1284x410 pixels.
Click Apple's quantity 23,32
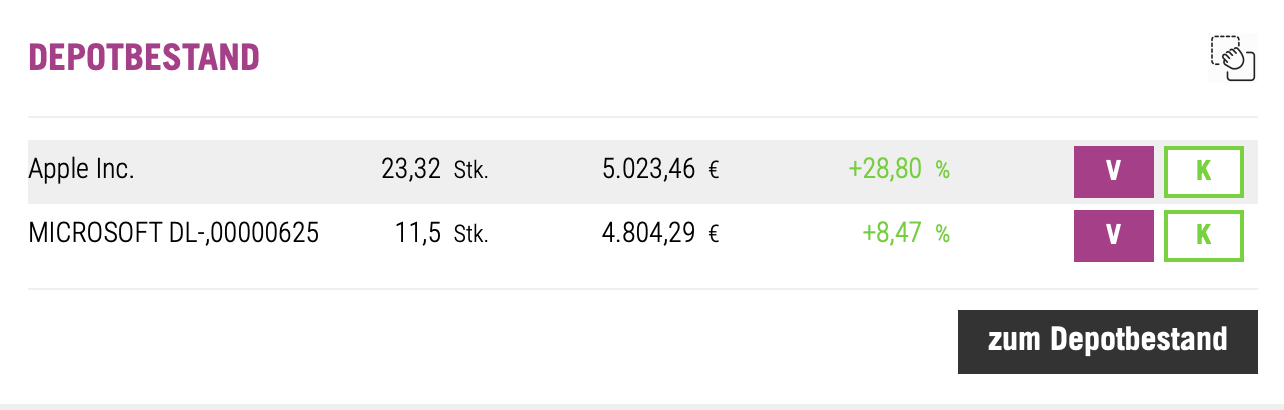(410, 171)
